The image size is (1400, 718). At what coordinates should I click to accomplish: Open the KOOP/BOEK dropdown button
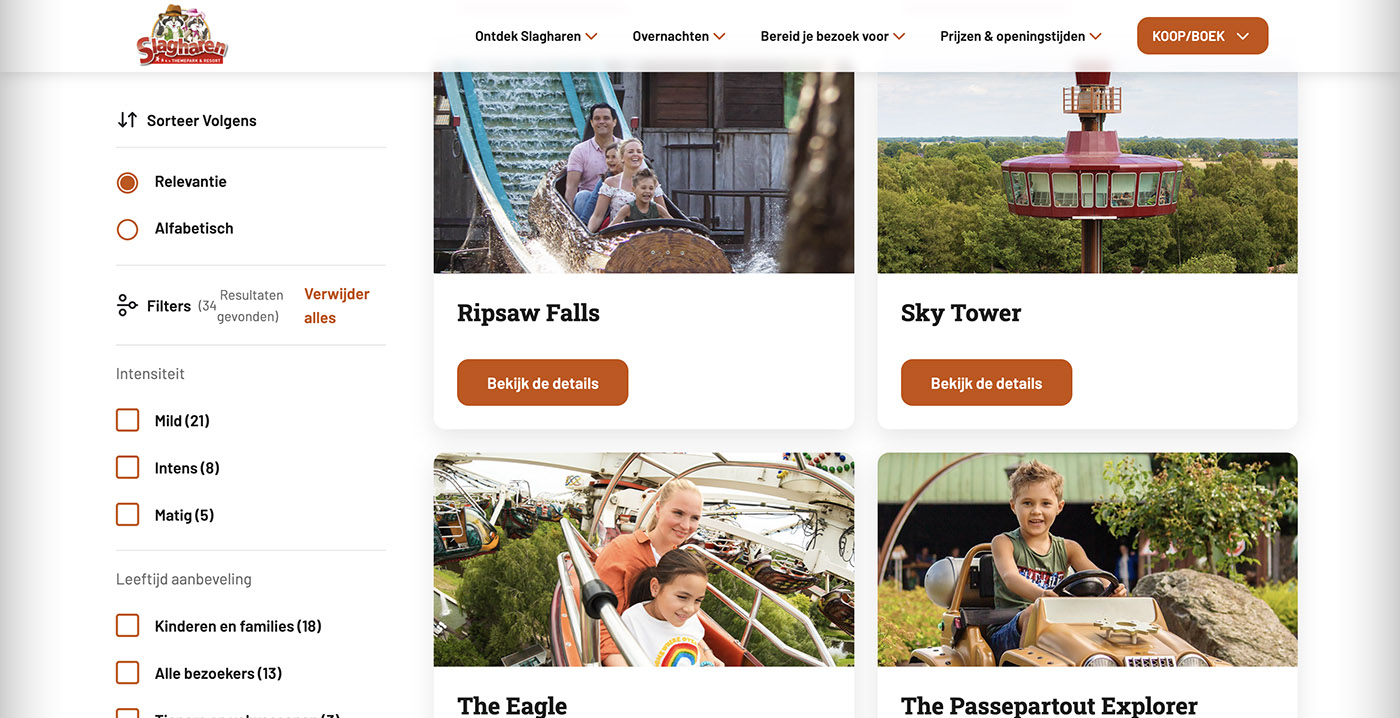point(1202,36)
